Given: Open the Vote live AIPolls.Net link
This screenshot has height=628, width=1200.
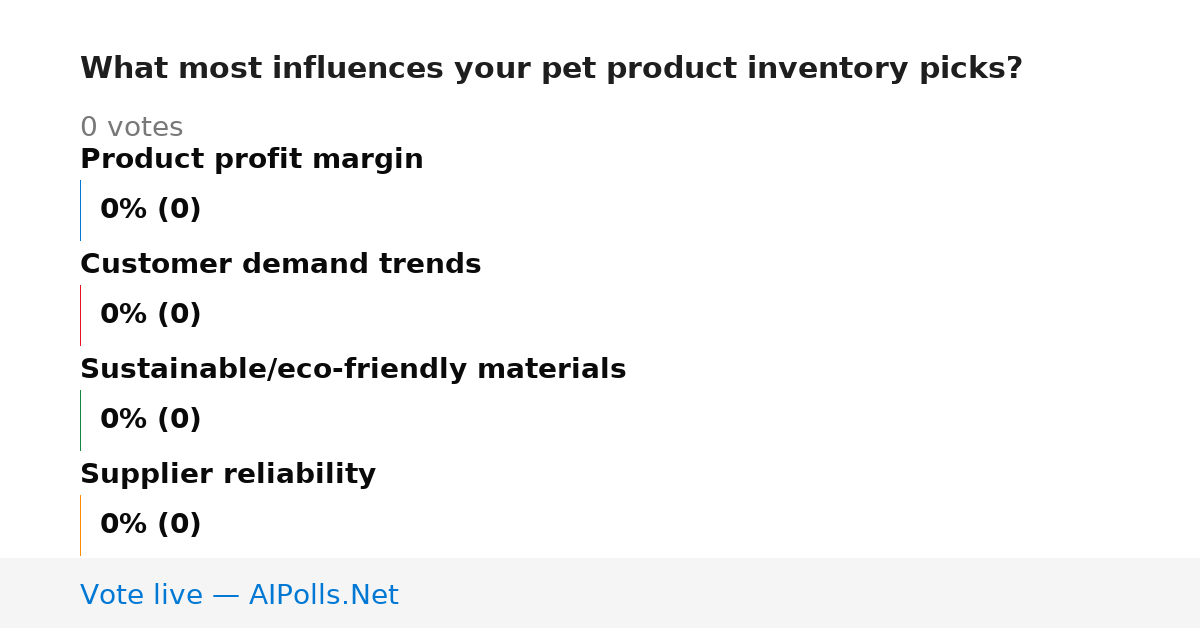Looking at the screenshot, I should [239, 595].
